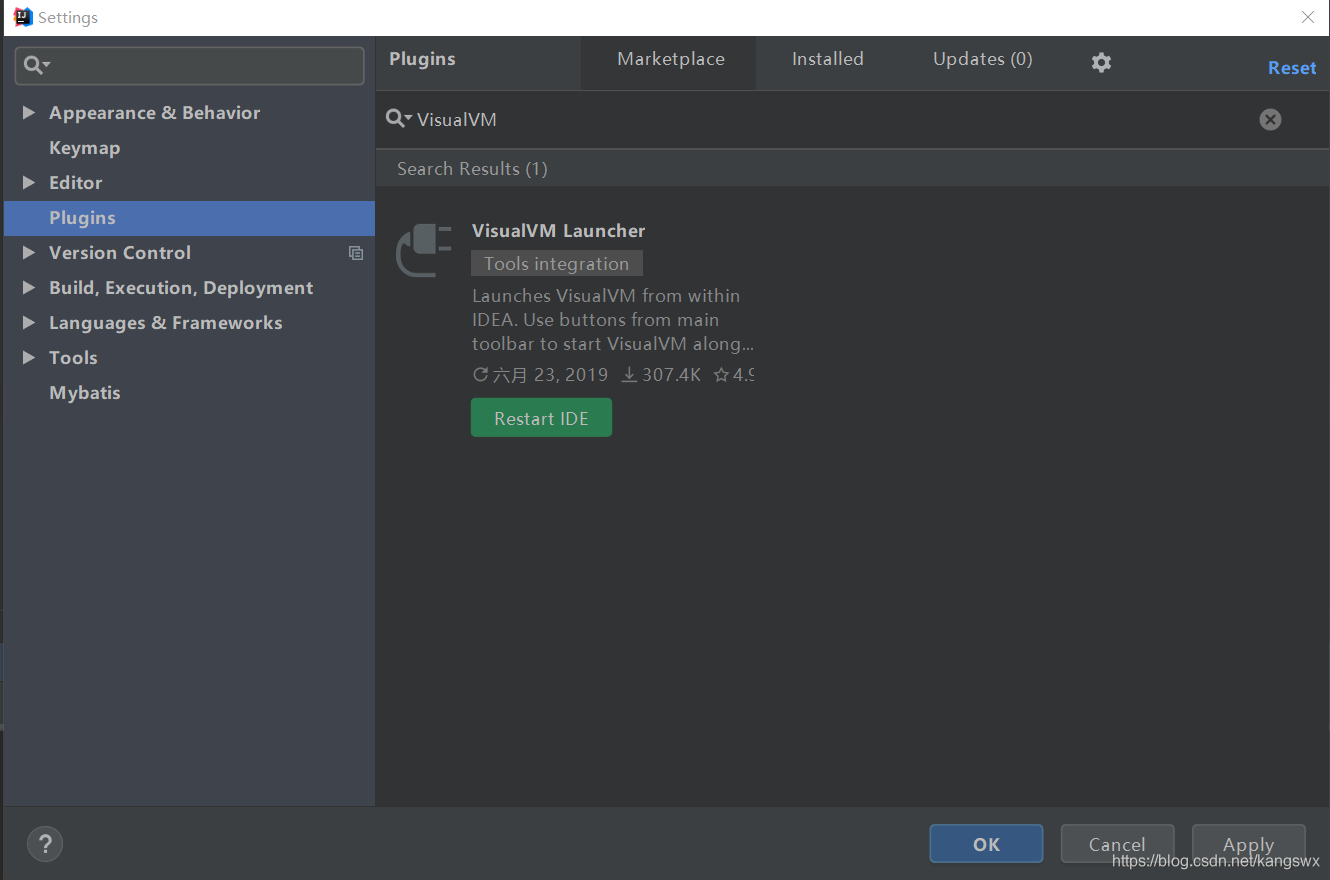Apply the settings changes
Screen dimensions: 1330x880
click(1248, 844)
